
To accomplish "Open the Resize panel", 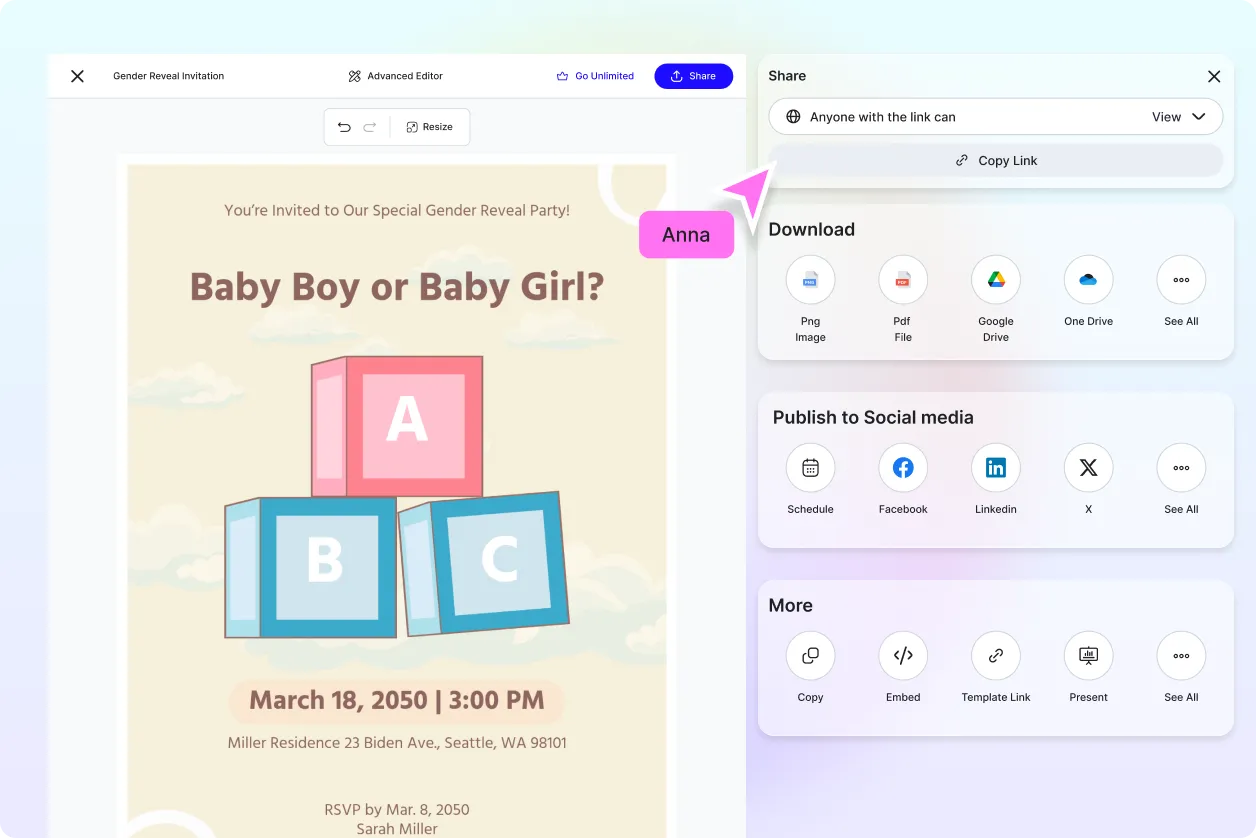I will (430, 127).
